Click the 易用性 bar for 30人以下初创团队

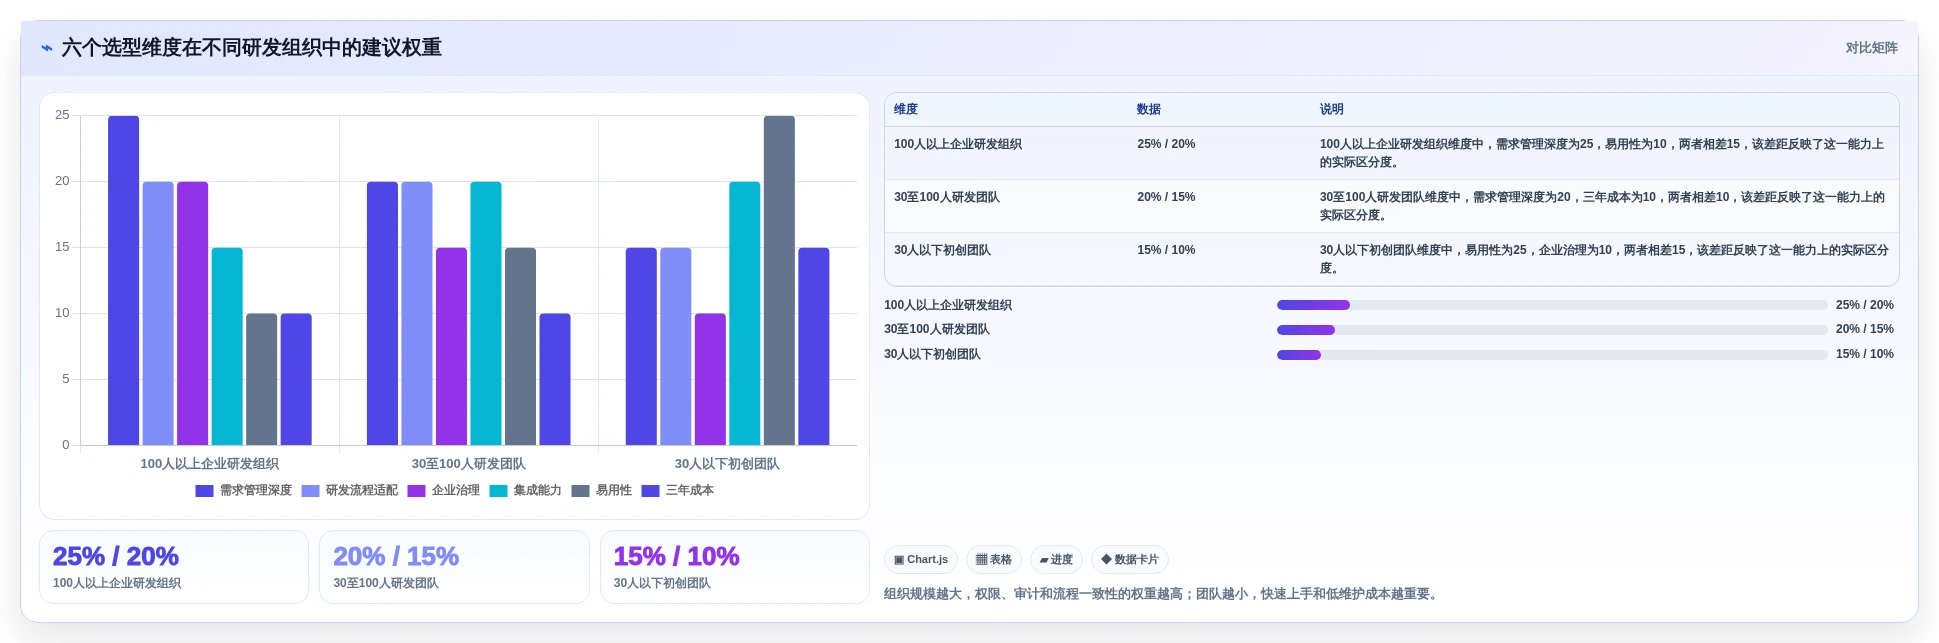779,280
